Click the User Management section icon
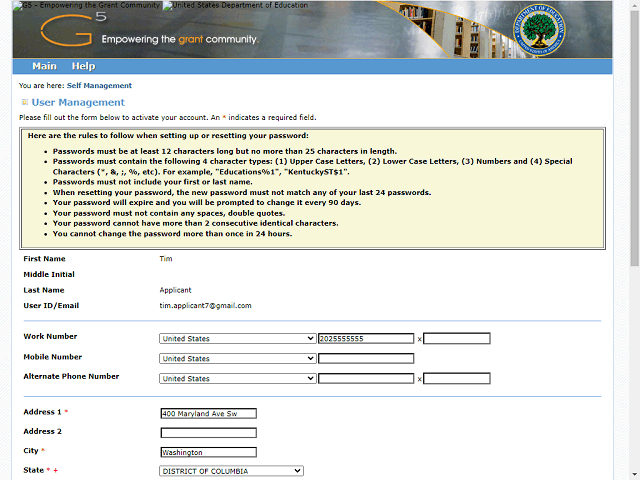 pos(24,102)
